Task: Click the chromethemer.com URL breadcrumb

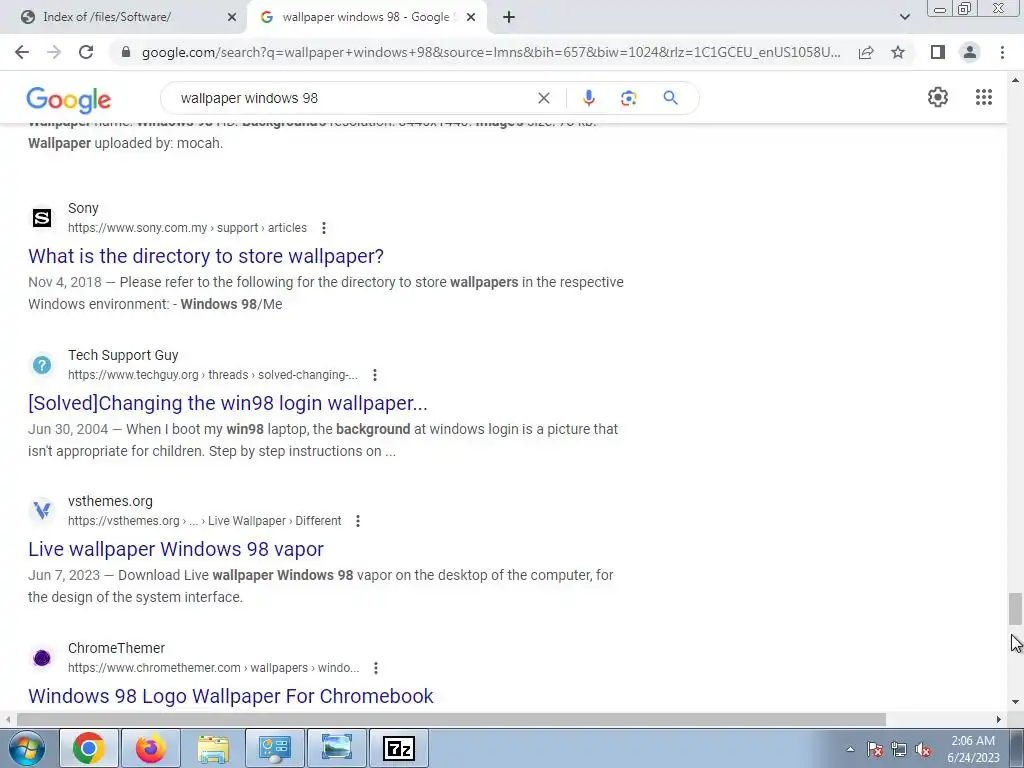Action: tap(214, 668)
